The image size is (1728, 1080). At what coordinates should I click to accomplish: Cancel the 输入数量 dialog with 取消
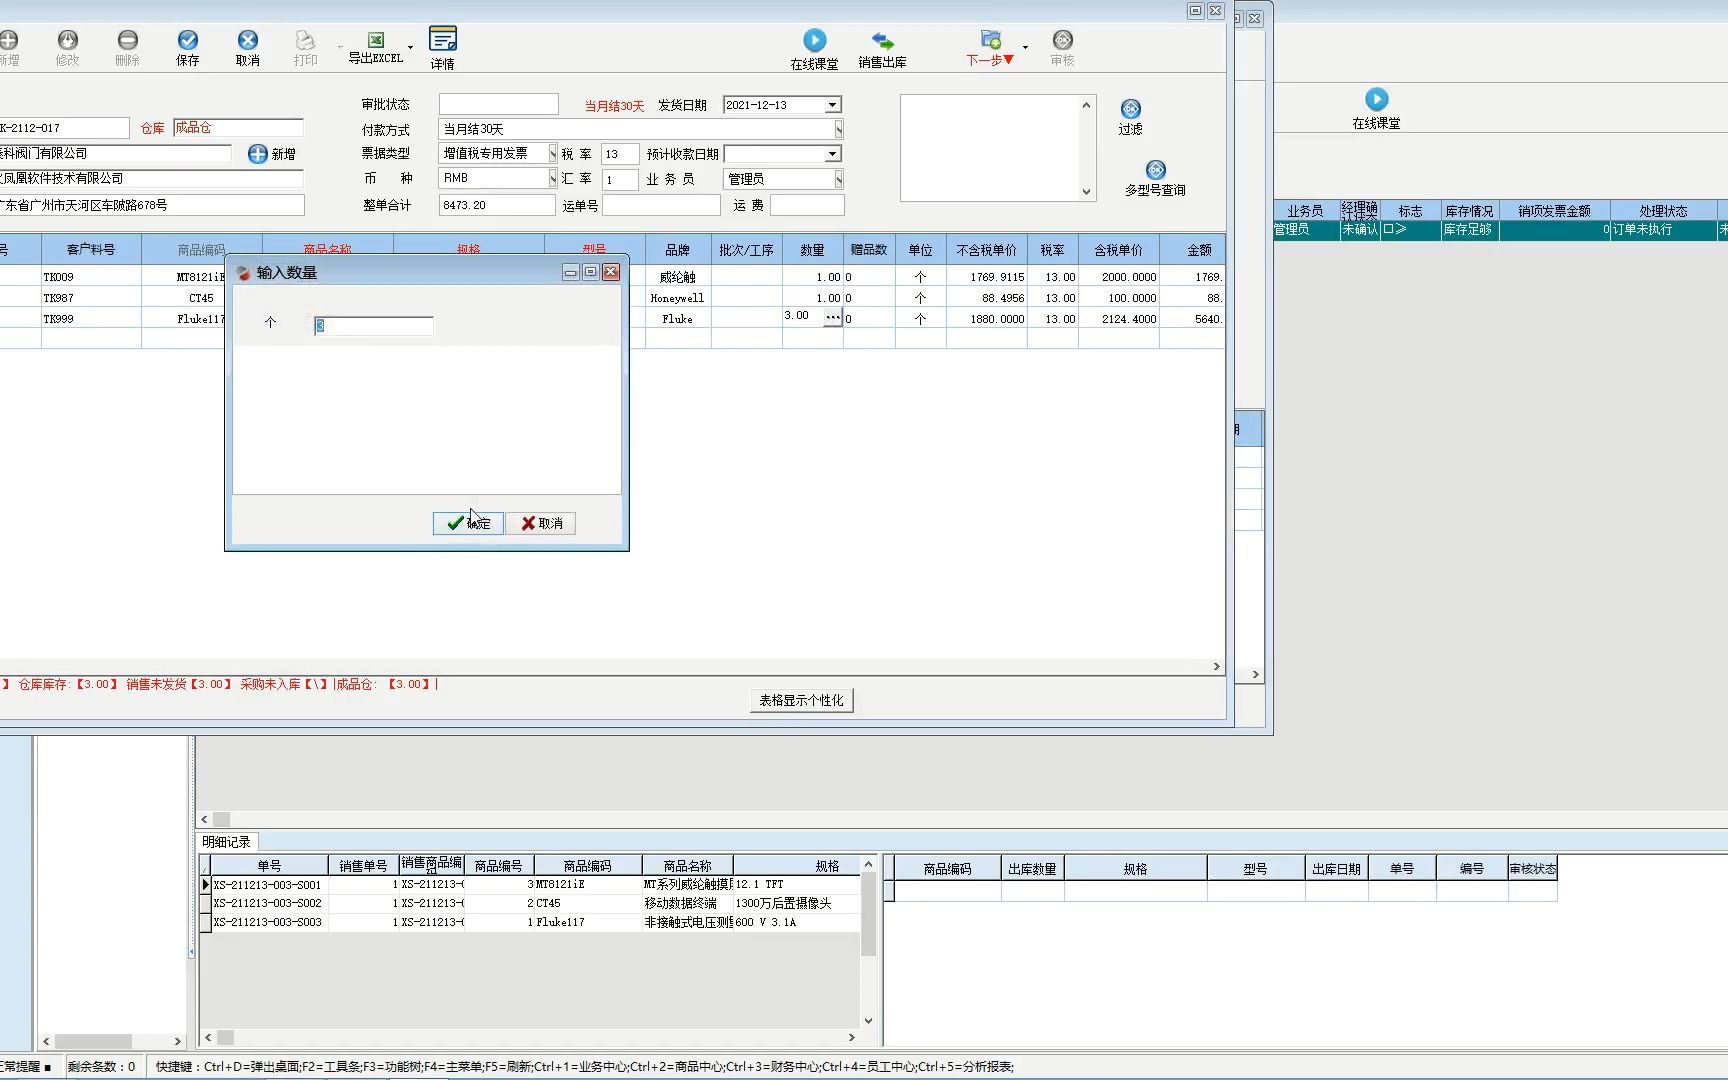coord(541,523)
